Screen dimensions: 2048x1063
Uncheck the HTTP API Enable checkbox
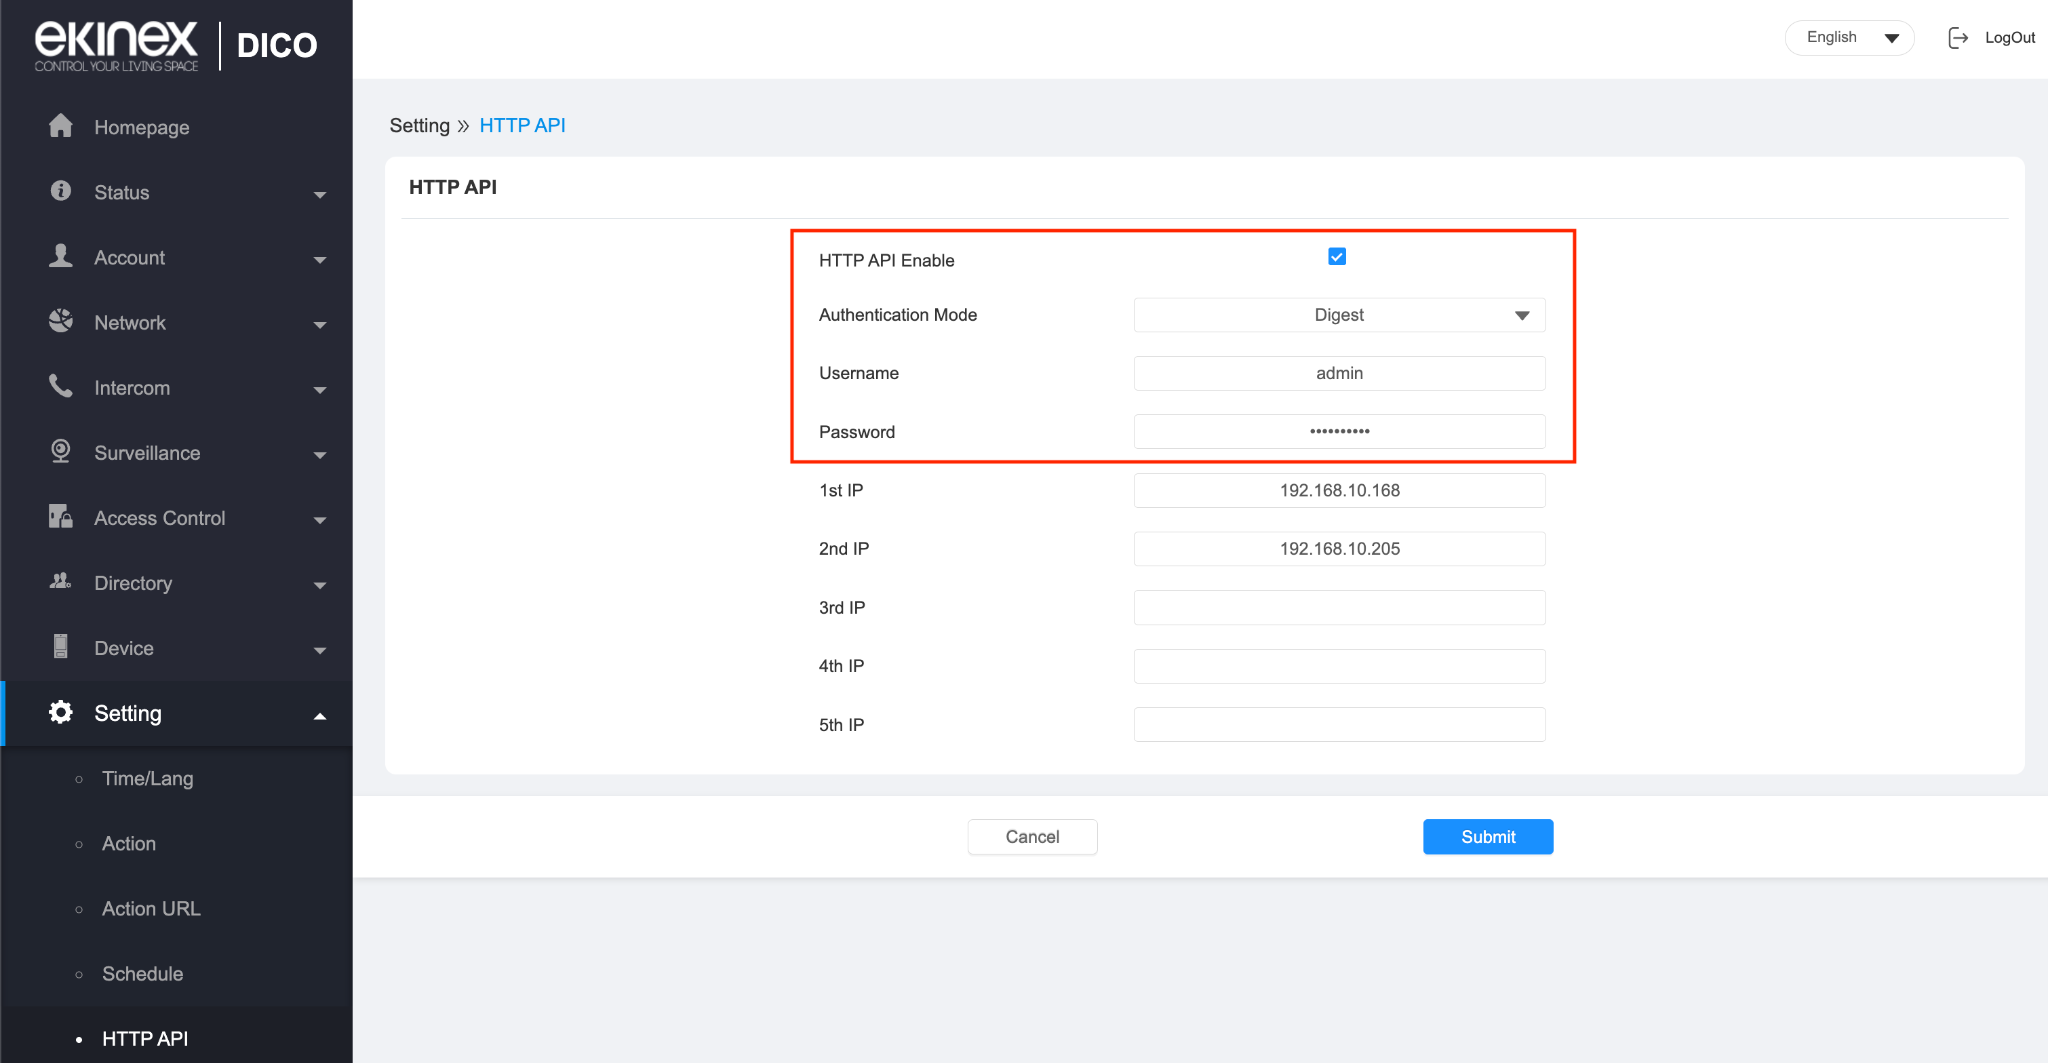coord(1337,257)
